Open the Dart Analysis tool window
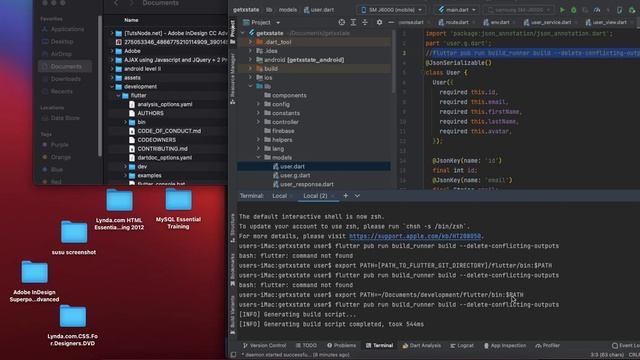Image resolution: width=640 pixels, height=360 pixels. pyautogui.click(x=422, y=346)
